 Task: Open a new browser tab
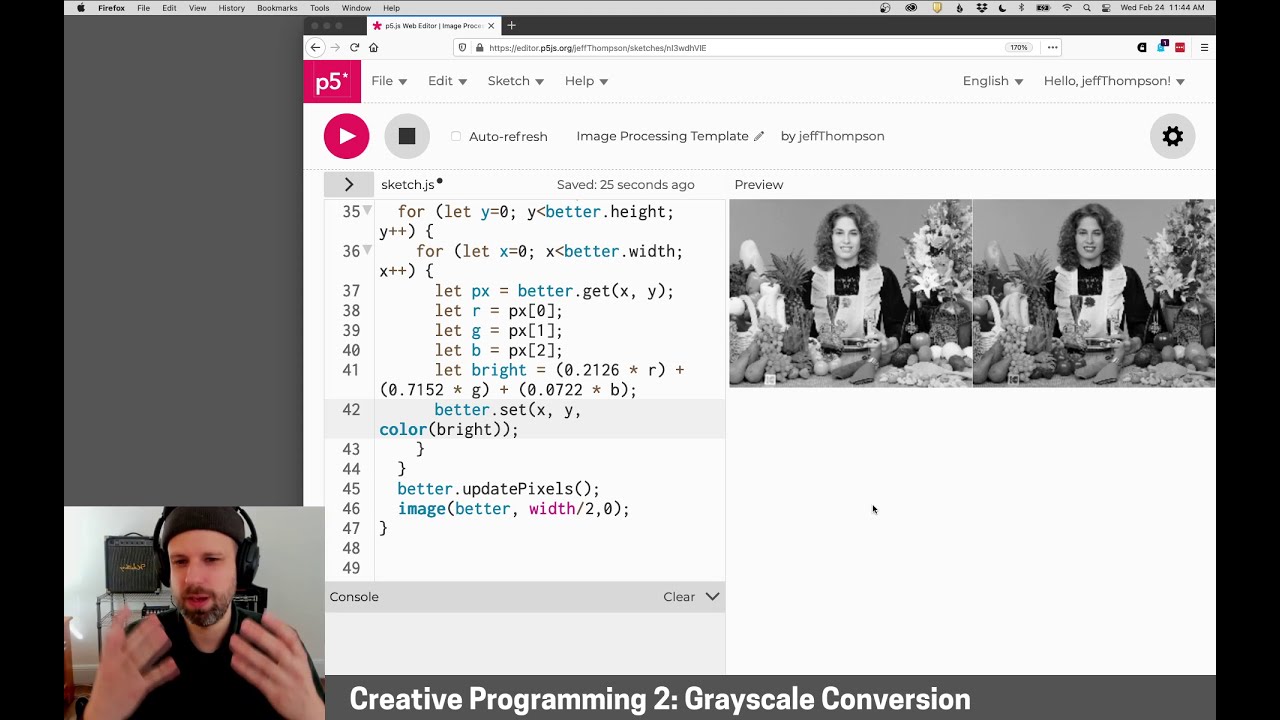(x=511, y=25)
